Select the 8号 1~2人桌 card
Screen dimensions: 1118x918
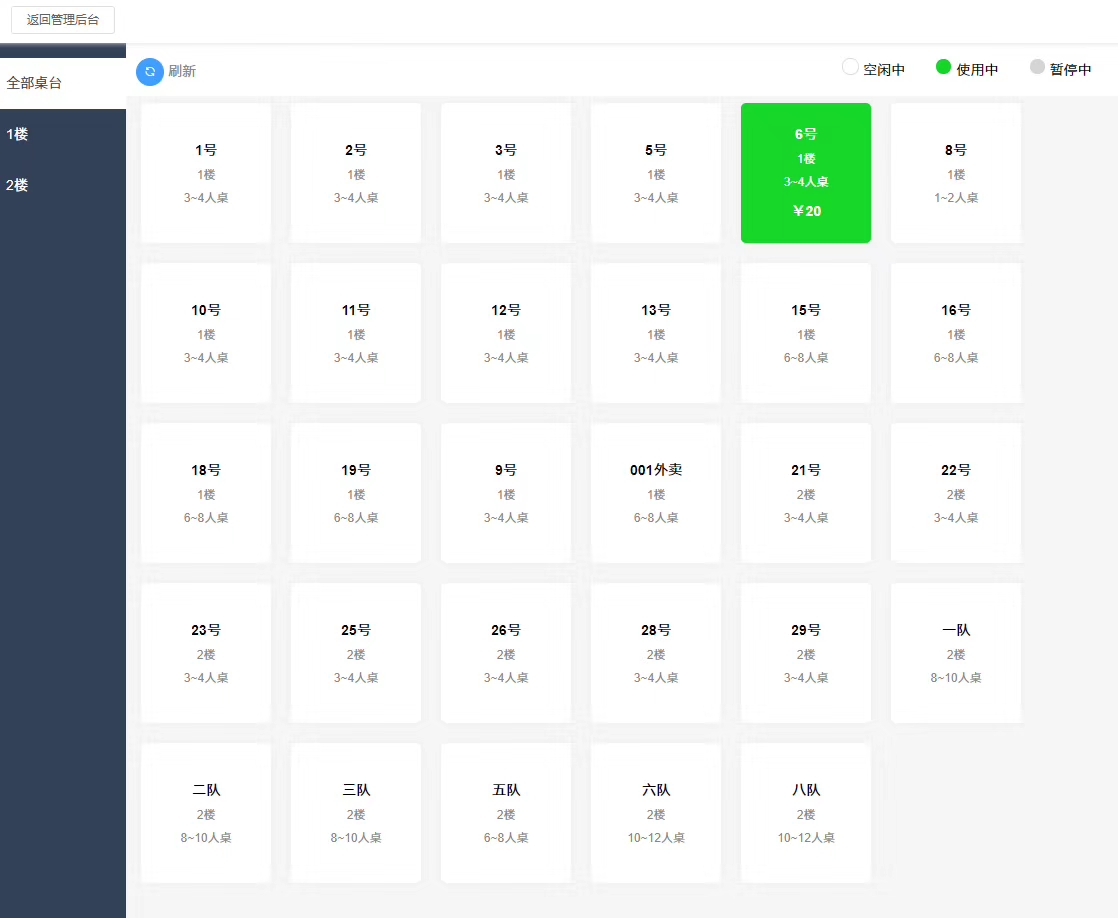[956, 173]
